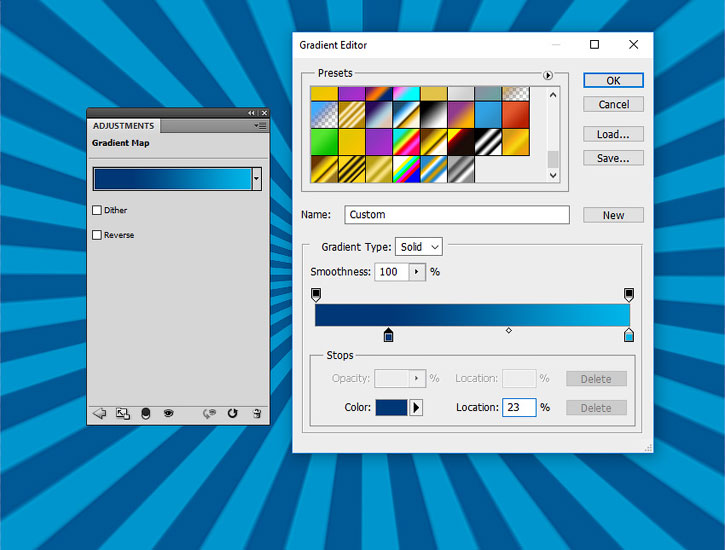Maximize the Gradient Editor window
This screenshot has width=725, height=550.
click(x=595, y=44)
